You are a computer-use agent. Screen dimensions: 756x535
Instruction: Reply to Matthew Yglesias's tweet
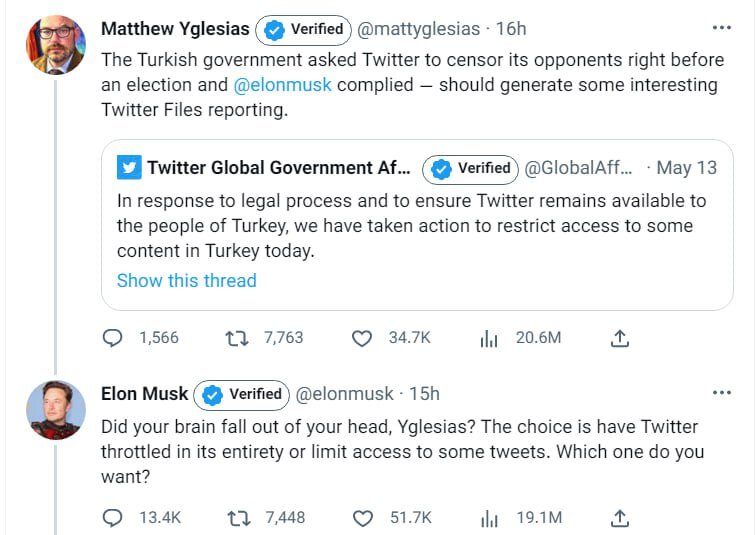(113, 338)
